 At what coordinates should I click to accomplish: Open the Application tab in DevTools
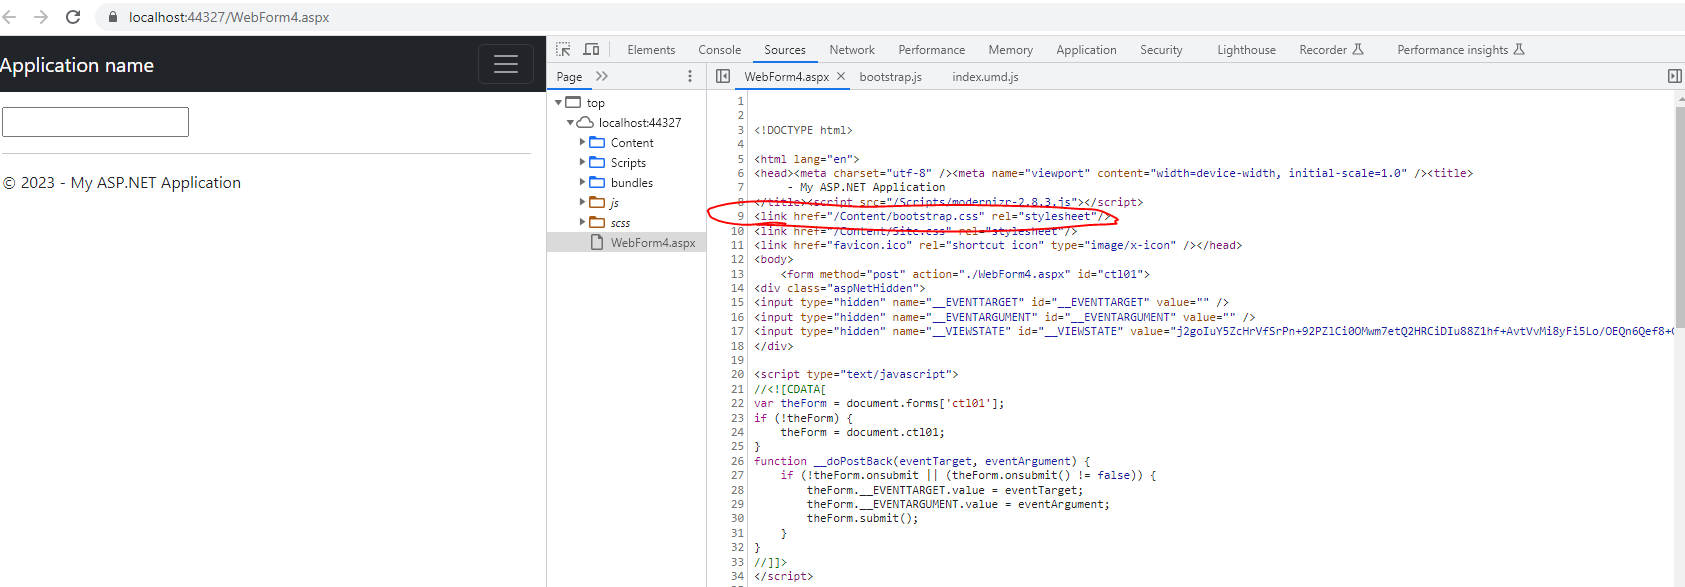[1086, 50]
